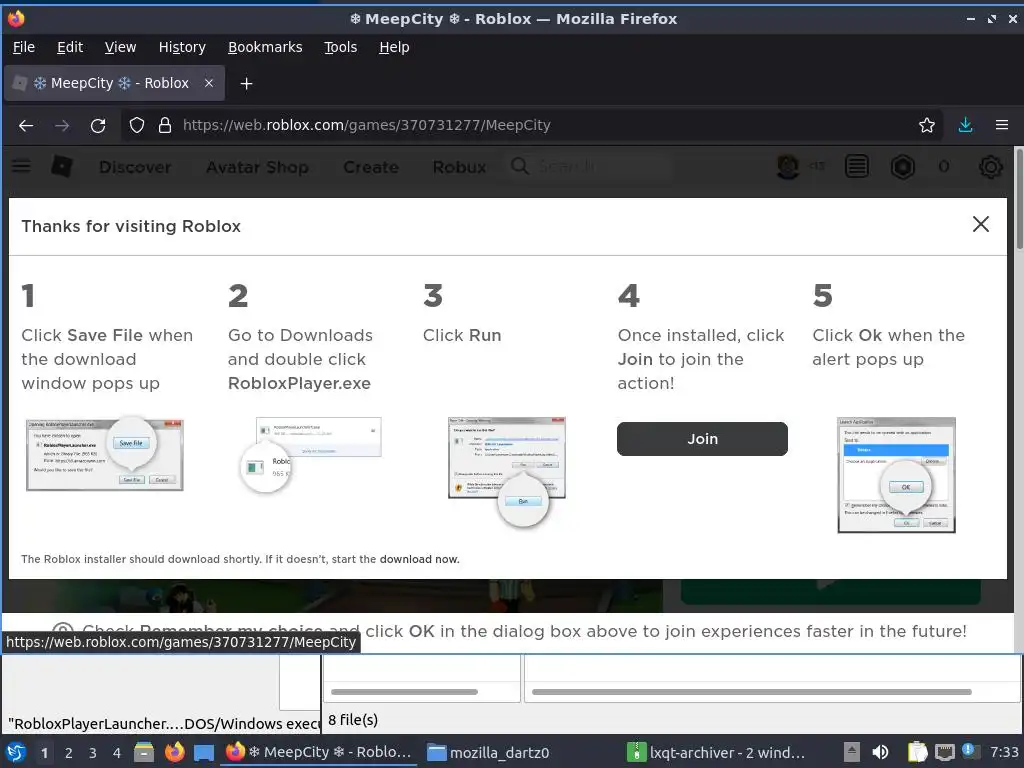Open the File menu
The width and height of the screenshot is (1024, 768).
click(24, 47)
